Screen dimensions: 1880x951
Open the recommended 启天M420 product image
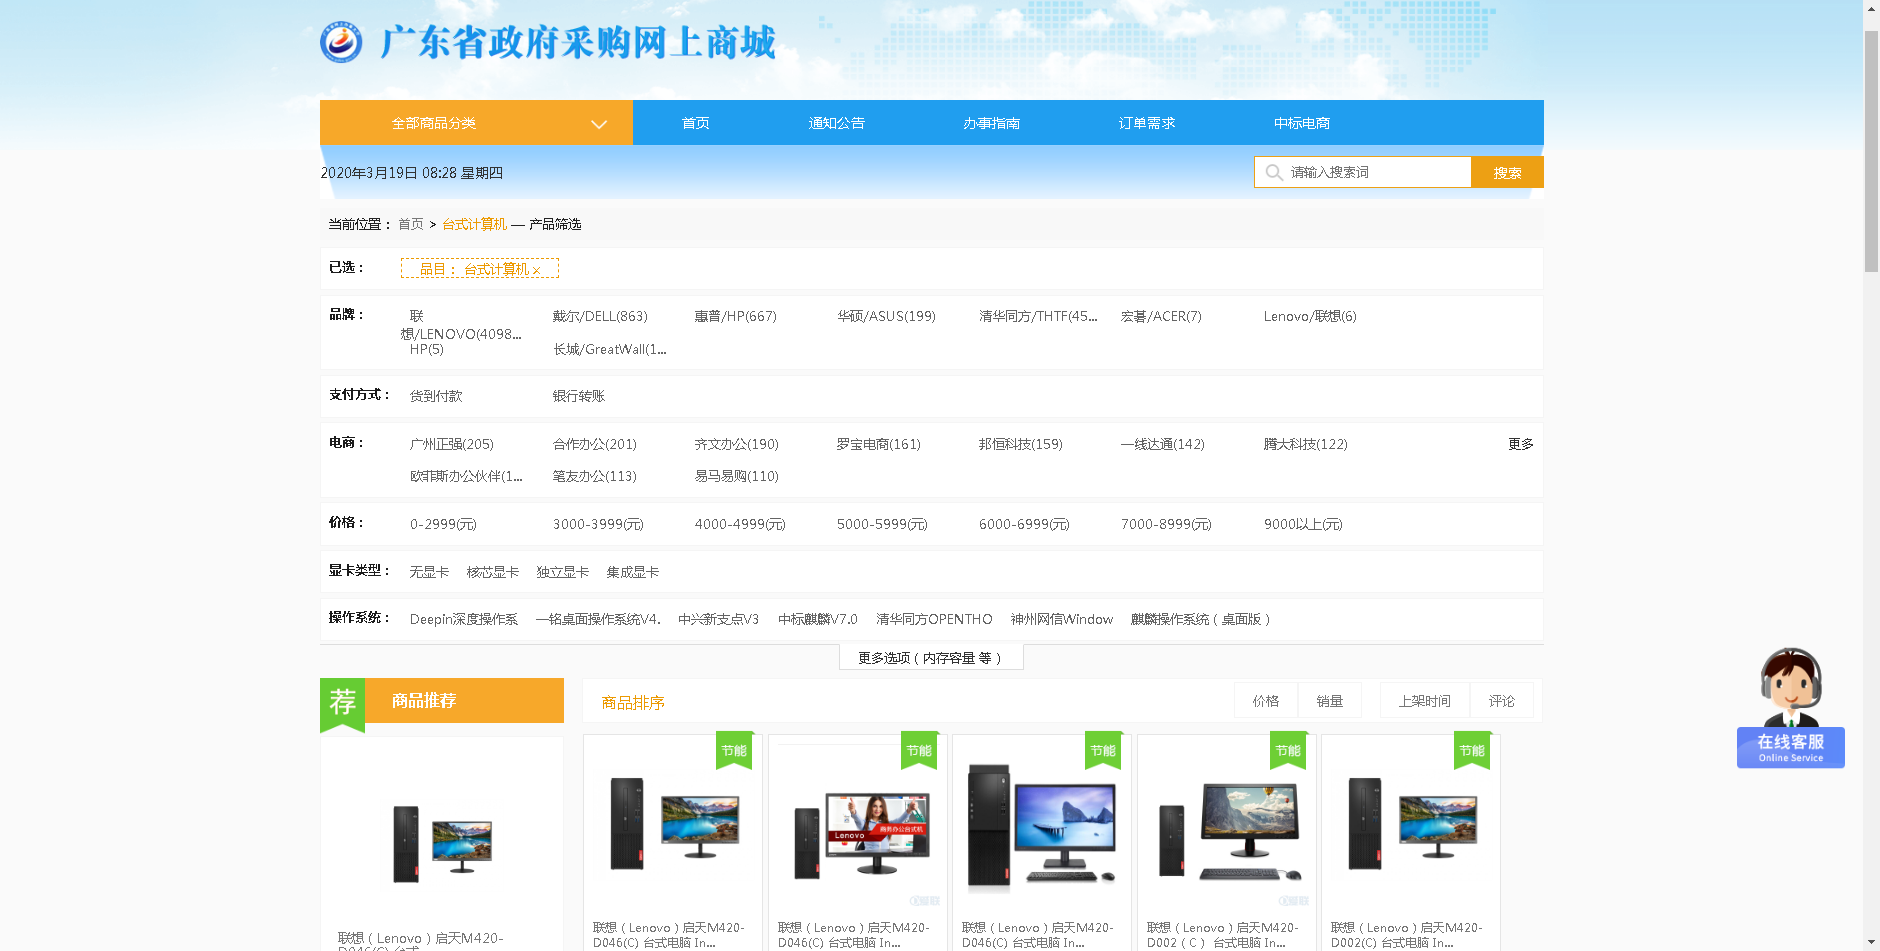[442, 842]
